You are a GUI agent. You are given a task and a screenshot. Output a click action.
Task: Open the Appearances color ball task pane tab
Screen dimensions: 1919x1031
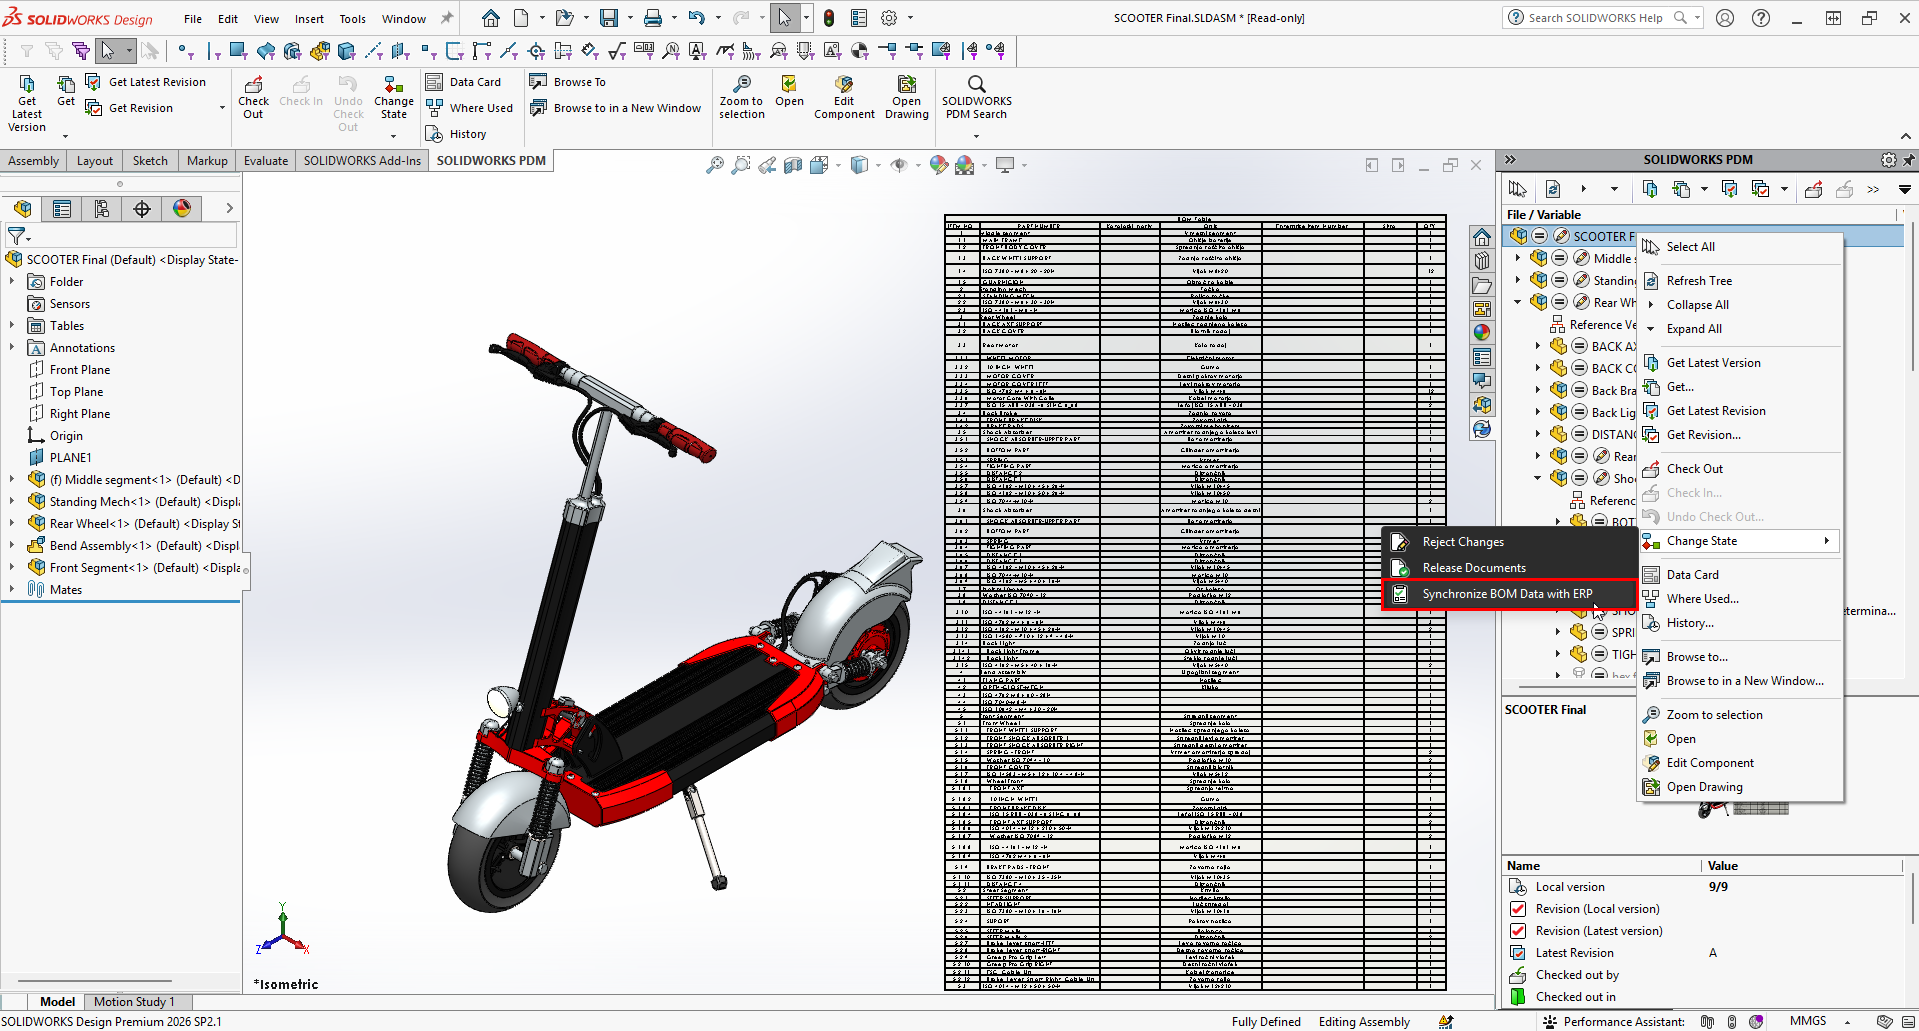[1482, 333]
